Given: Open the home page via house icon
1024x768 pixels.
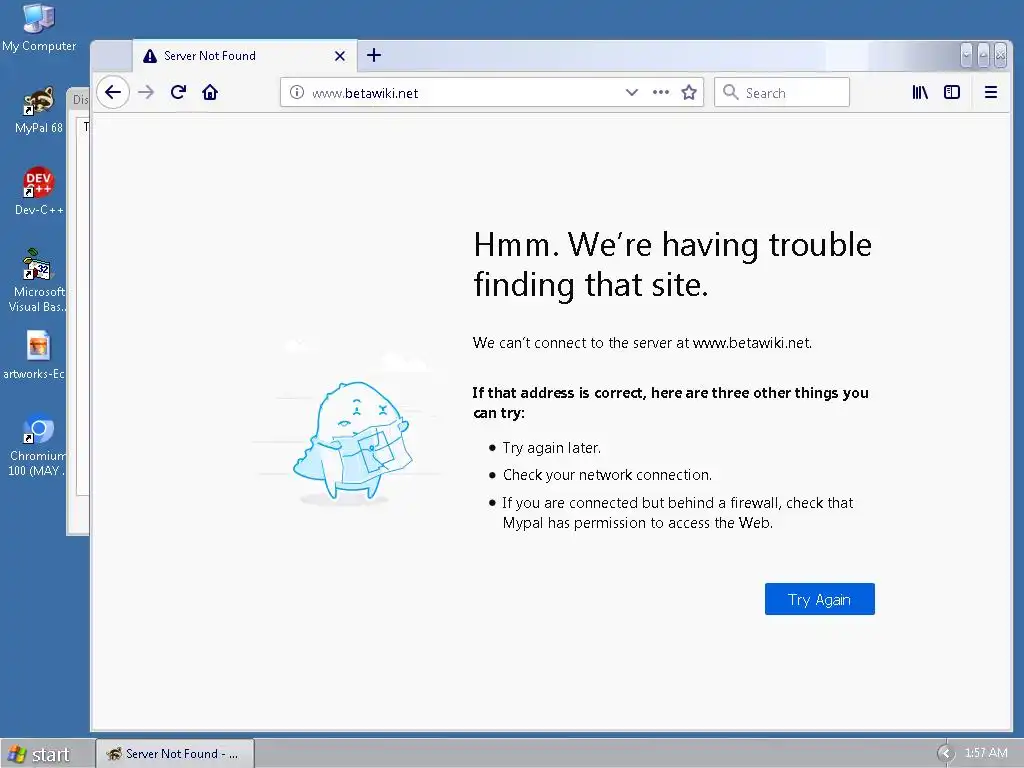Looking at the screenshot, I should click(x=210, y=92).
